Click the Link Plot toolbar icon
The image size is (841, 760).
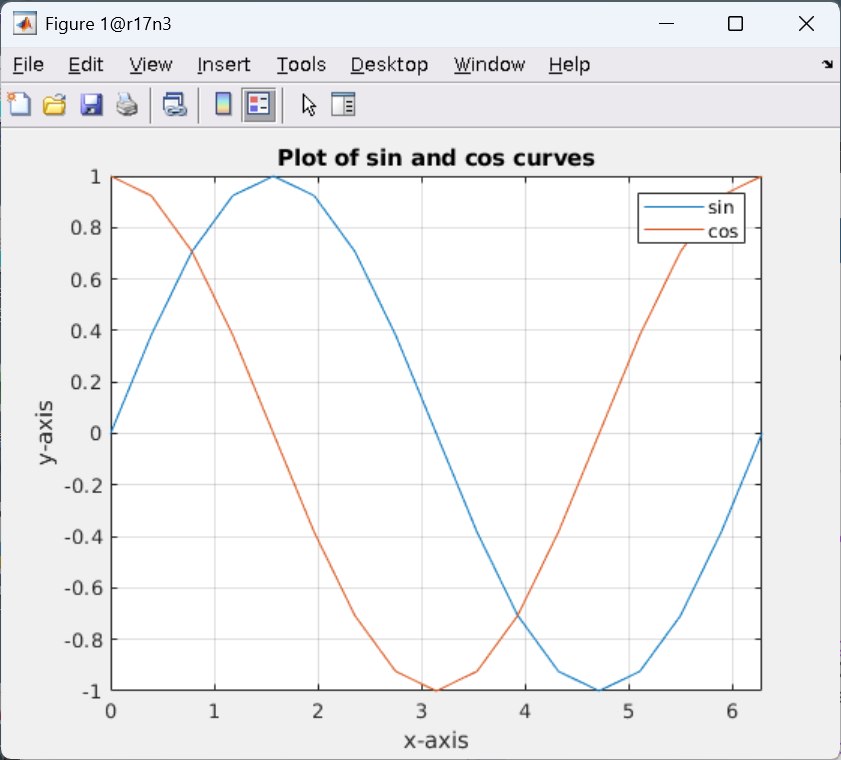coord(175,104)
